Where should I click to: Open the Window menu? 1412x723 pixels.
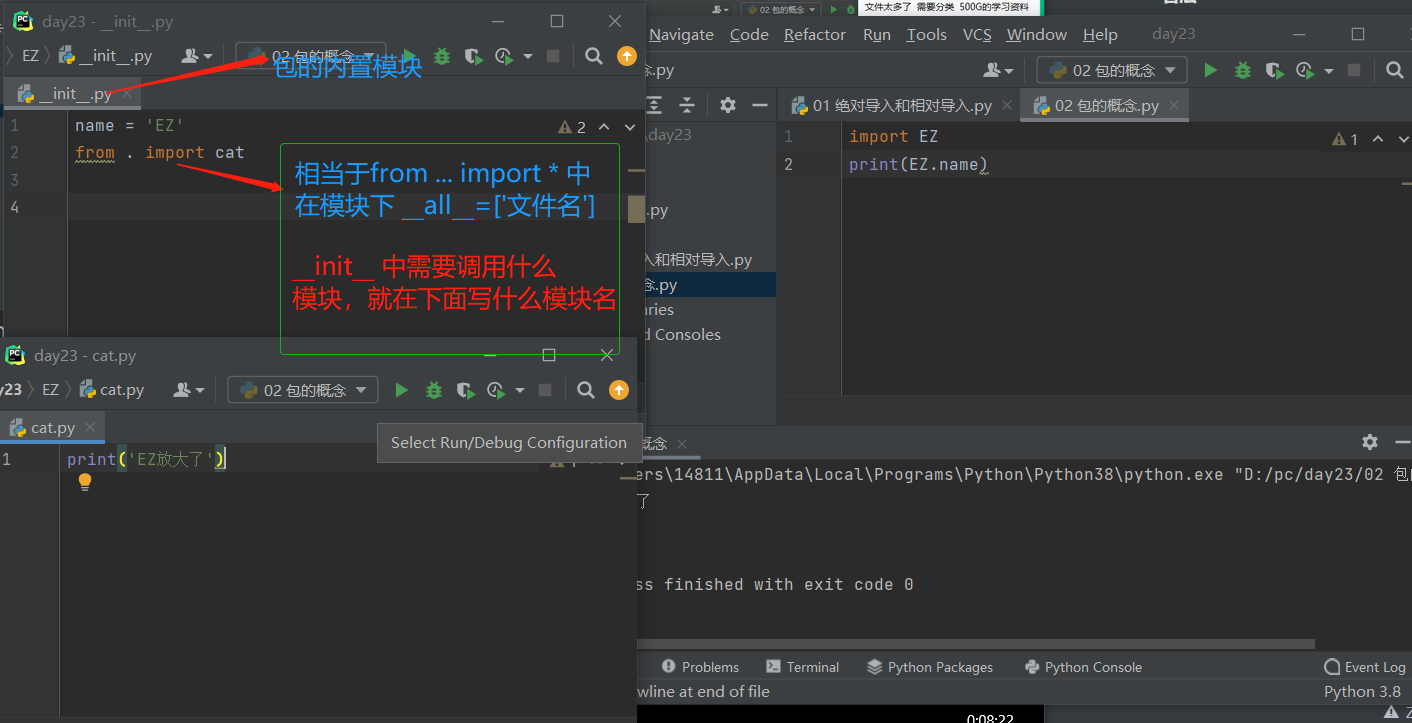pyautogui.click(x=1037, y=34)
